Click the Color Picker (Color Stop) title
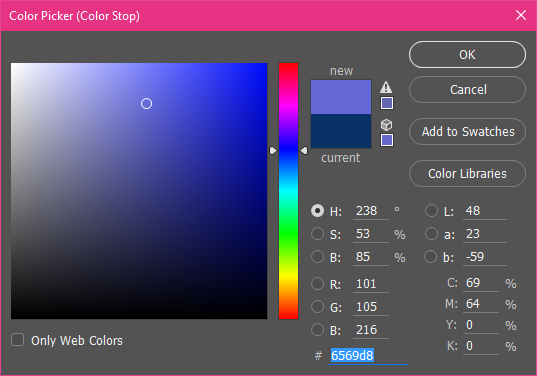 74,16
